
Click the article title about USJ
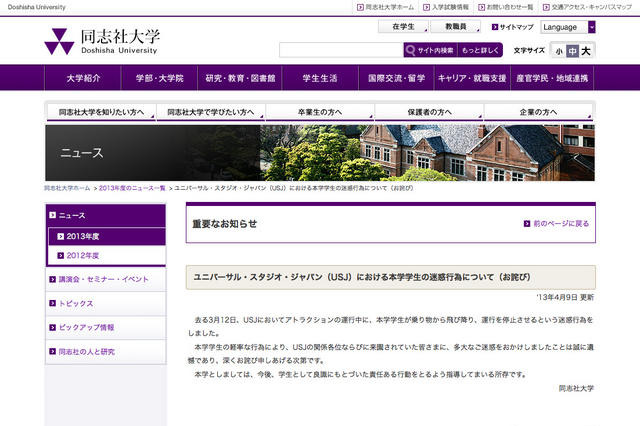(362, 277)
